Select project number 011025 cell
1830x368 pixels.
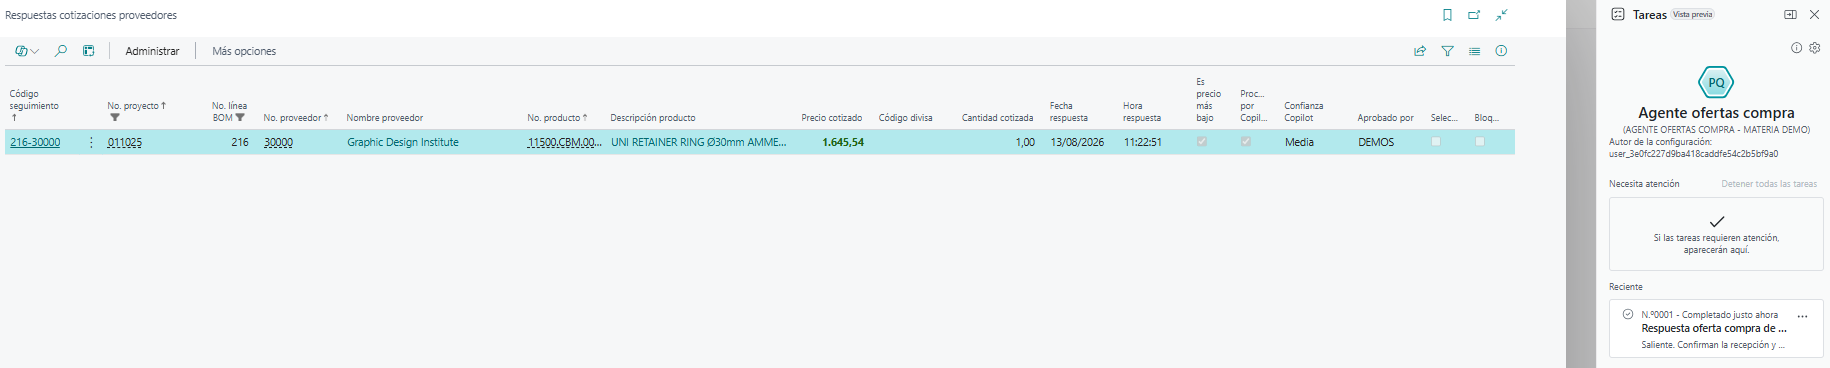click(125, 142)
